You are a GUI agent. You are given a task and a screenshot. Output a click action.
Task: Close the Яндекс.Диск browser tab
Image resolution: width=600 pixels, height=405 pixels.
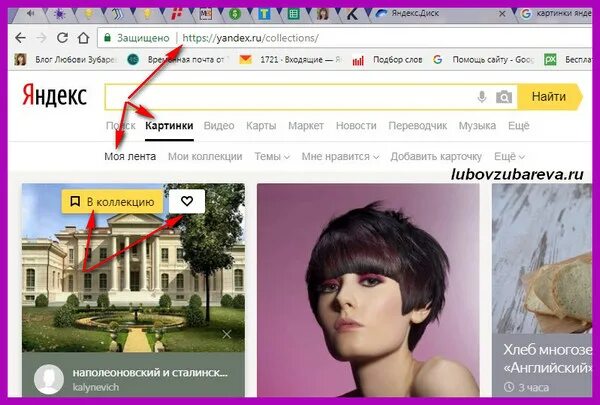(502, 14)
